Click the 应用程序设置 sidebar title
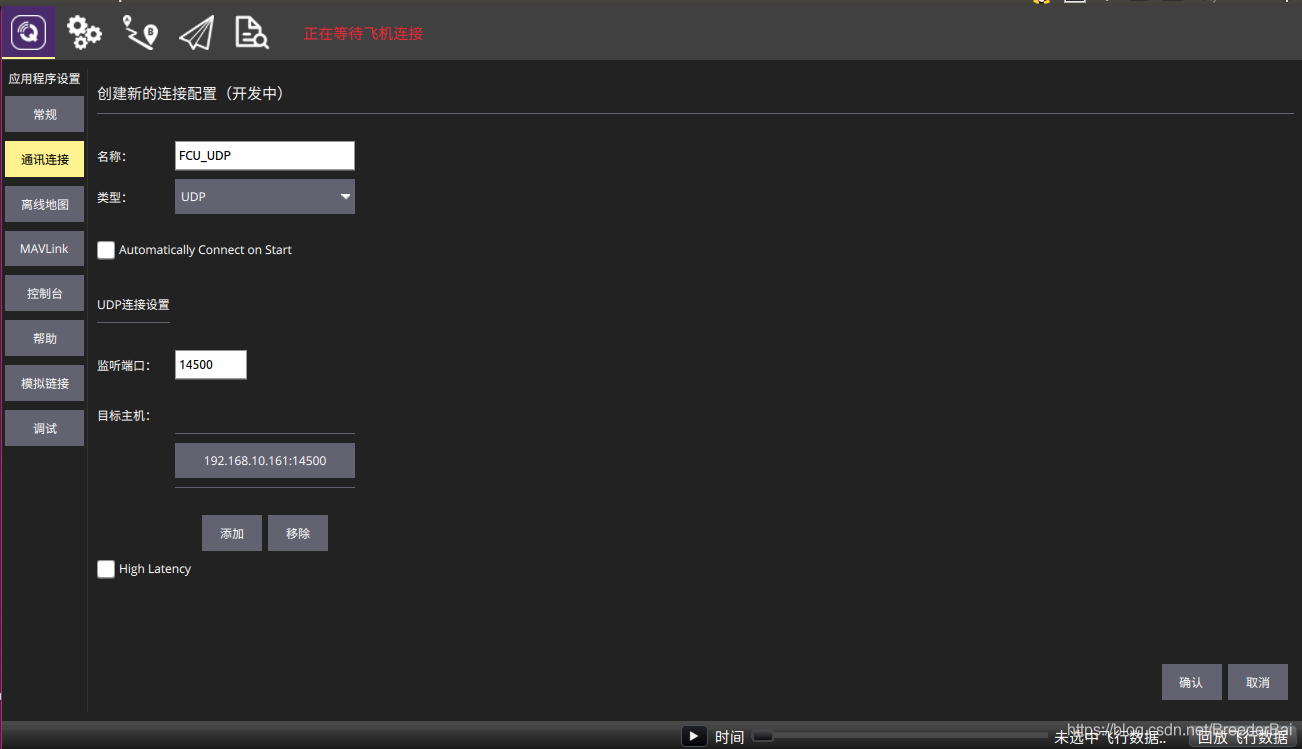Viewport: 1302px width, 749px height. click(x=44, y=78)
